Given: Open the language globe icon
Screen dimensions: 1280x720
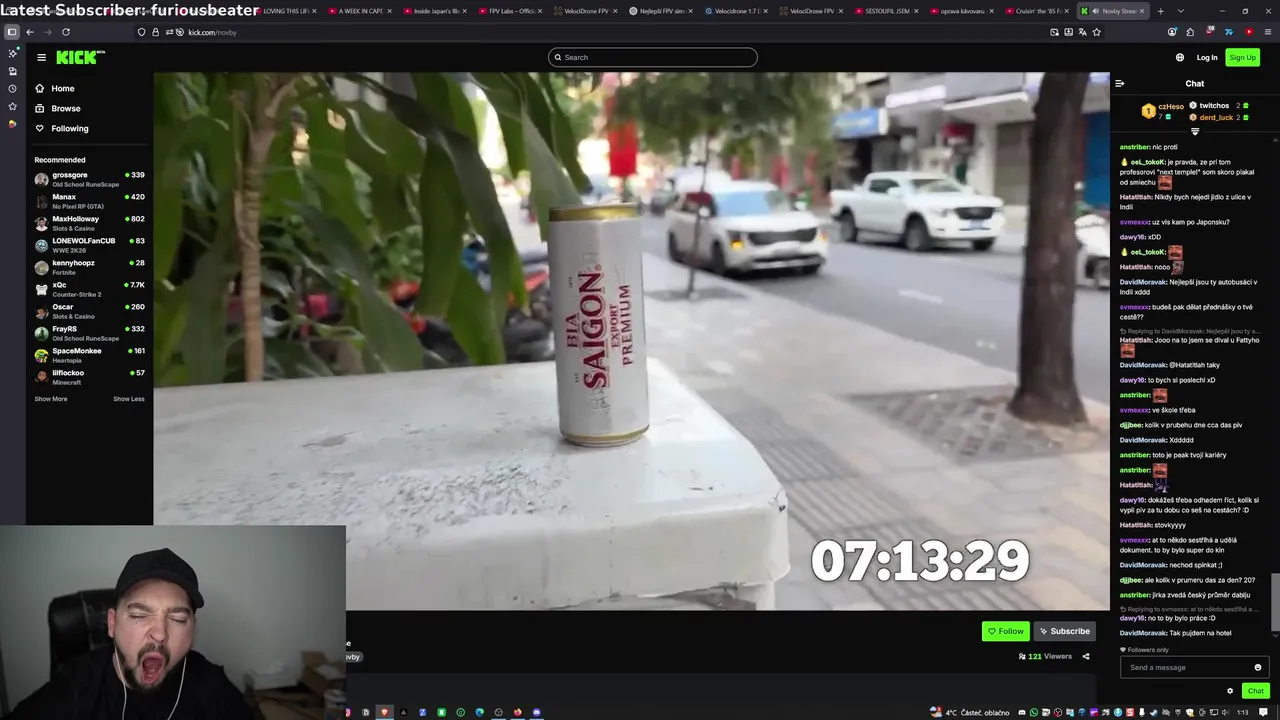Looking at the screenshot, I should pyautogui.click(x=1180, y=57).
